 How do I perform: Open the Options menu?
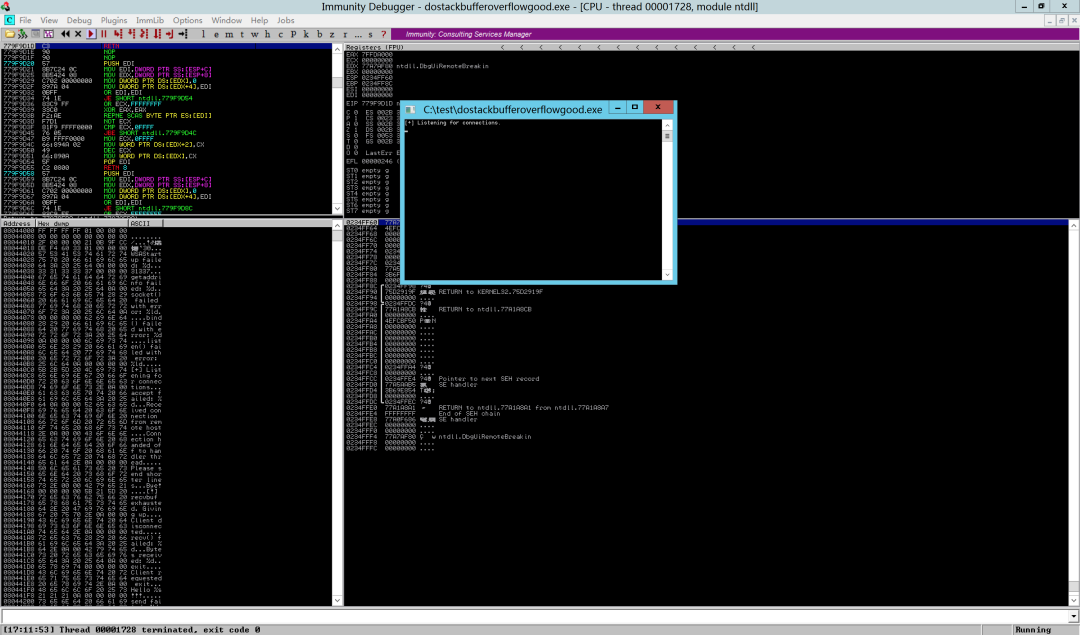[187, 20]
